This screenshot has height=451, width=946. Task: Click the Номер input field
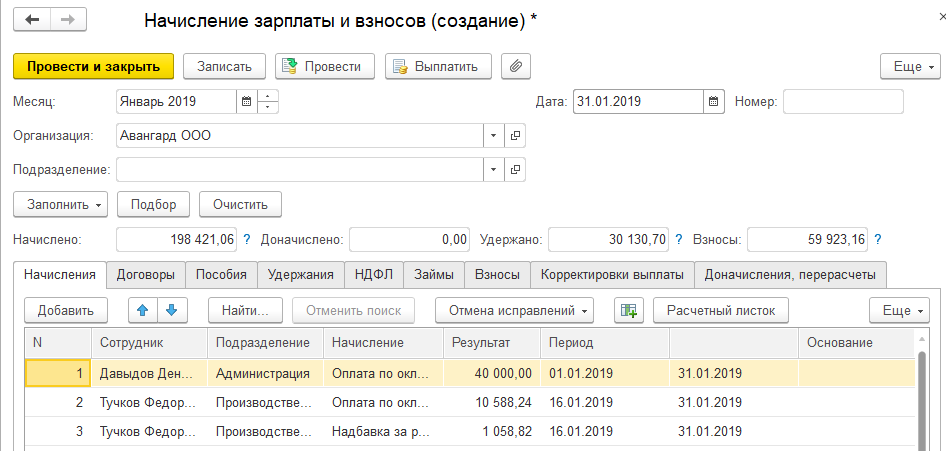tap(842, 102)
